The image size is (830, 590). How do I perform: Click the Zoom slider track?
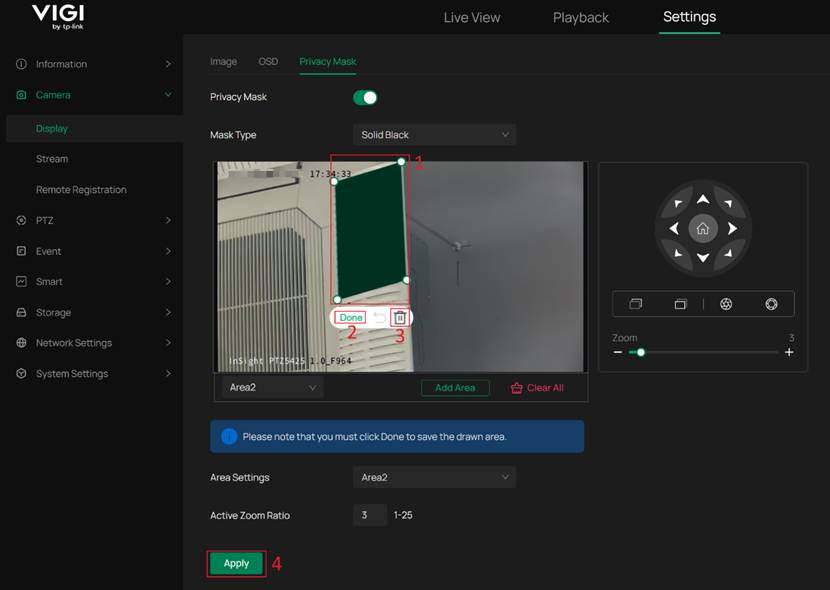pyautogui.click(x=710, y=353)
